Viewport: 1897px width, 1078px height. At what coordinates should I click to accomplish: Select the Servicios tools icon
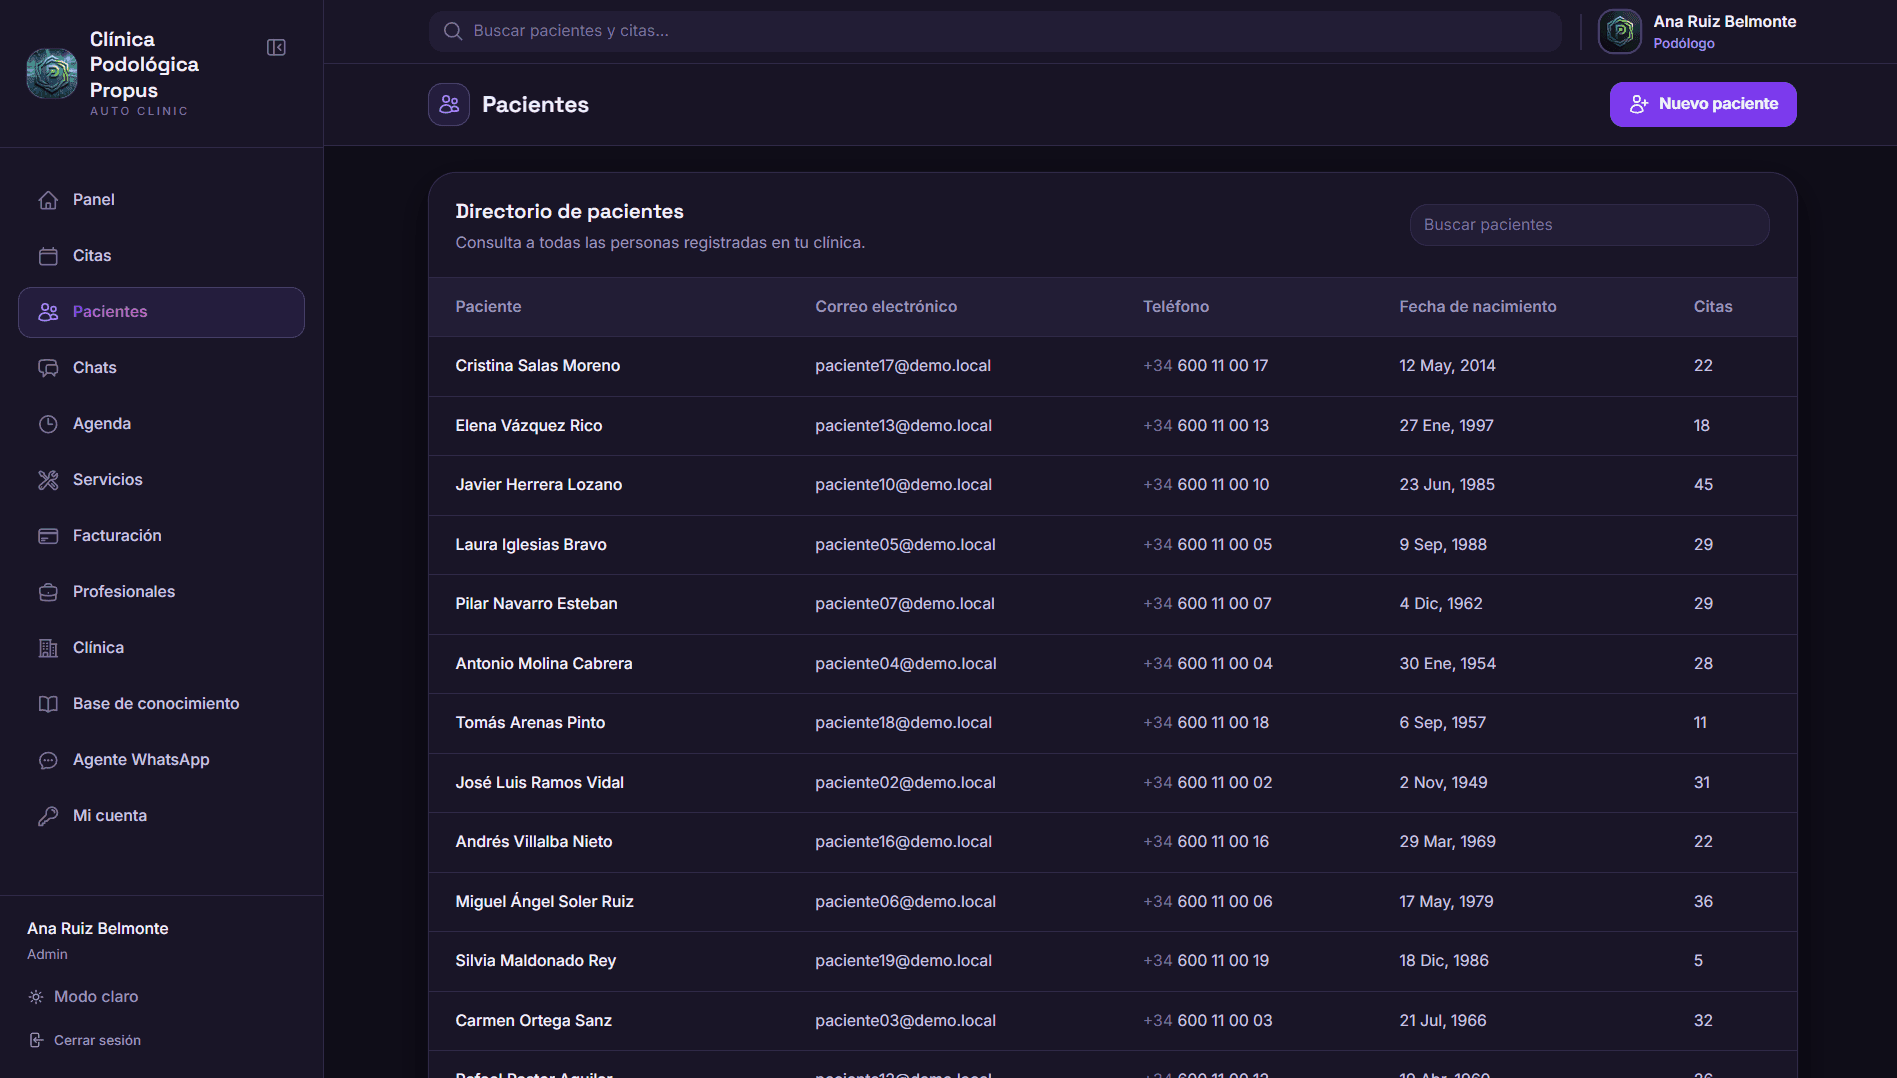tap(48, 480)
